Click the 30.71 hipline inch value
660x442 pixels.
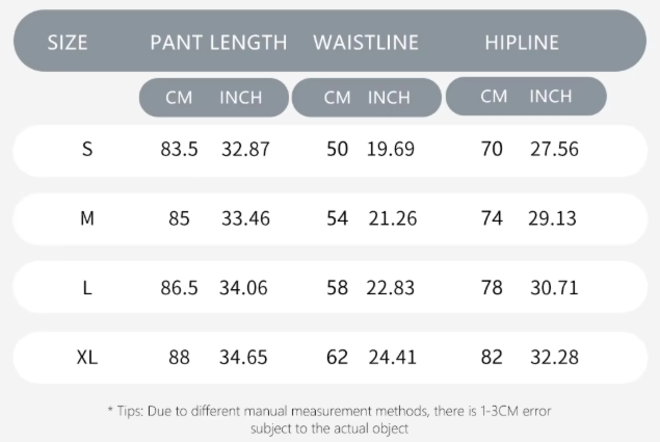click(554, 288)
